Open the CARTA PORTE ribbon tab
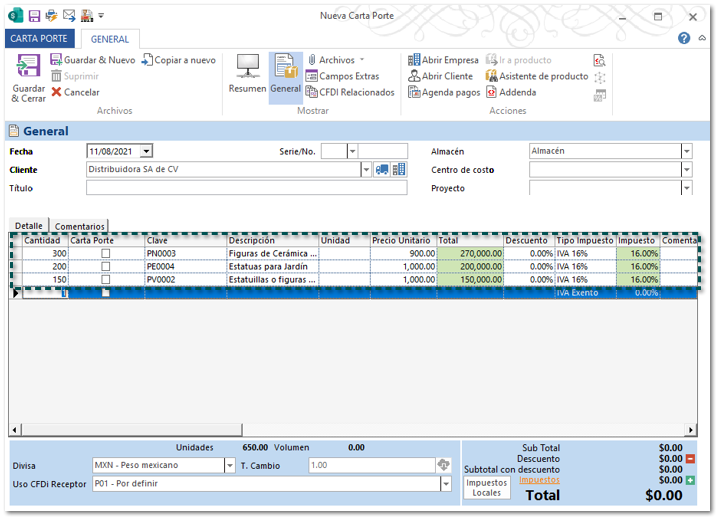 click(x=38, y=39)
